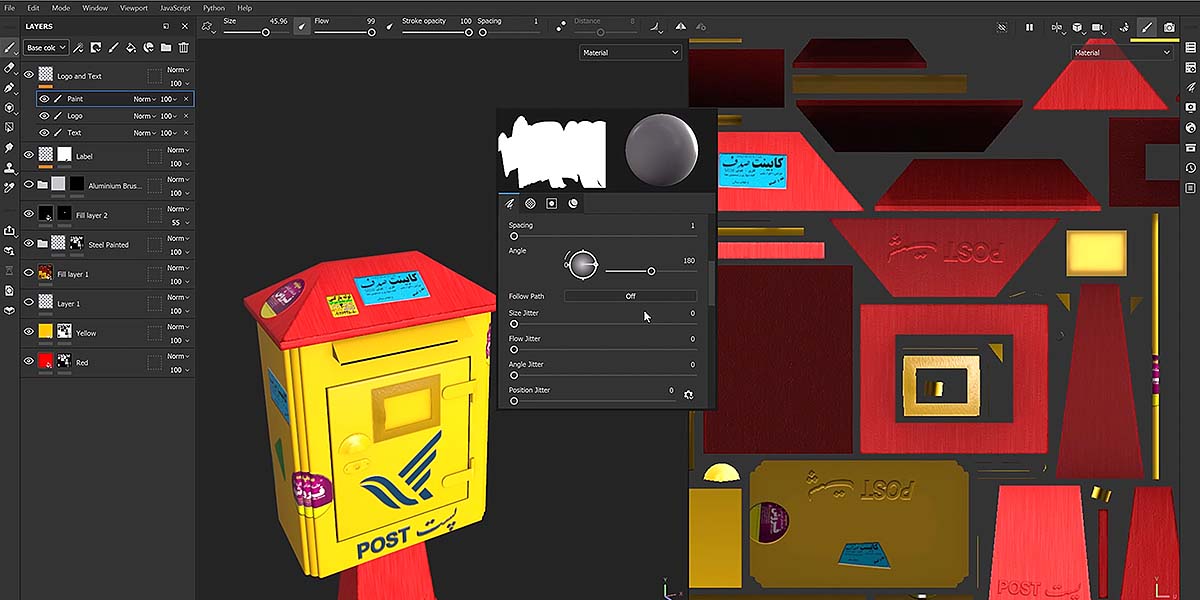Open the Iray render camera icon
The image size is (1200, 600).
pos(1169,27)
